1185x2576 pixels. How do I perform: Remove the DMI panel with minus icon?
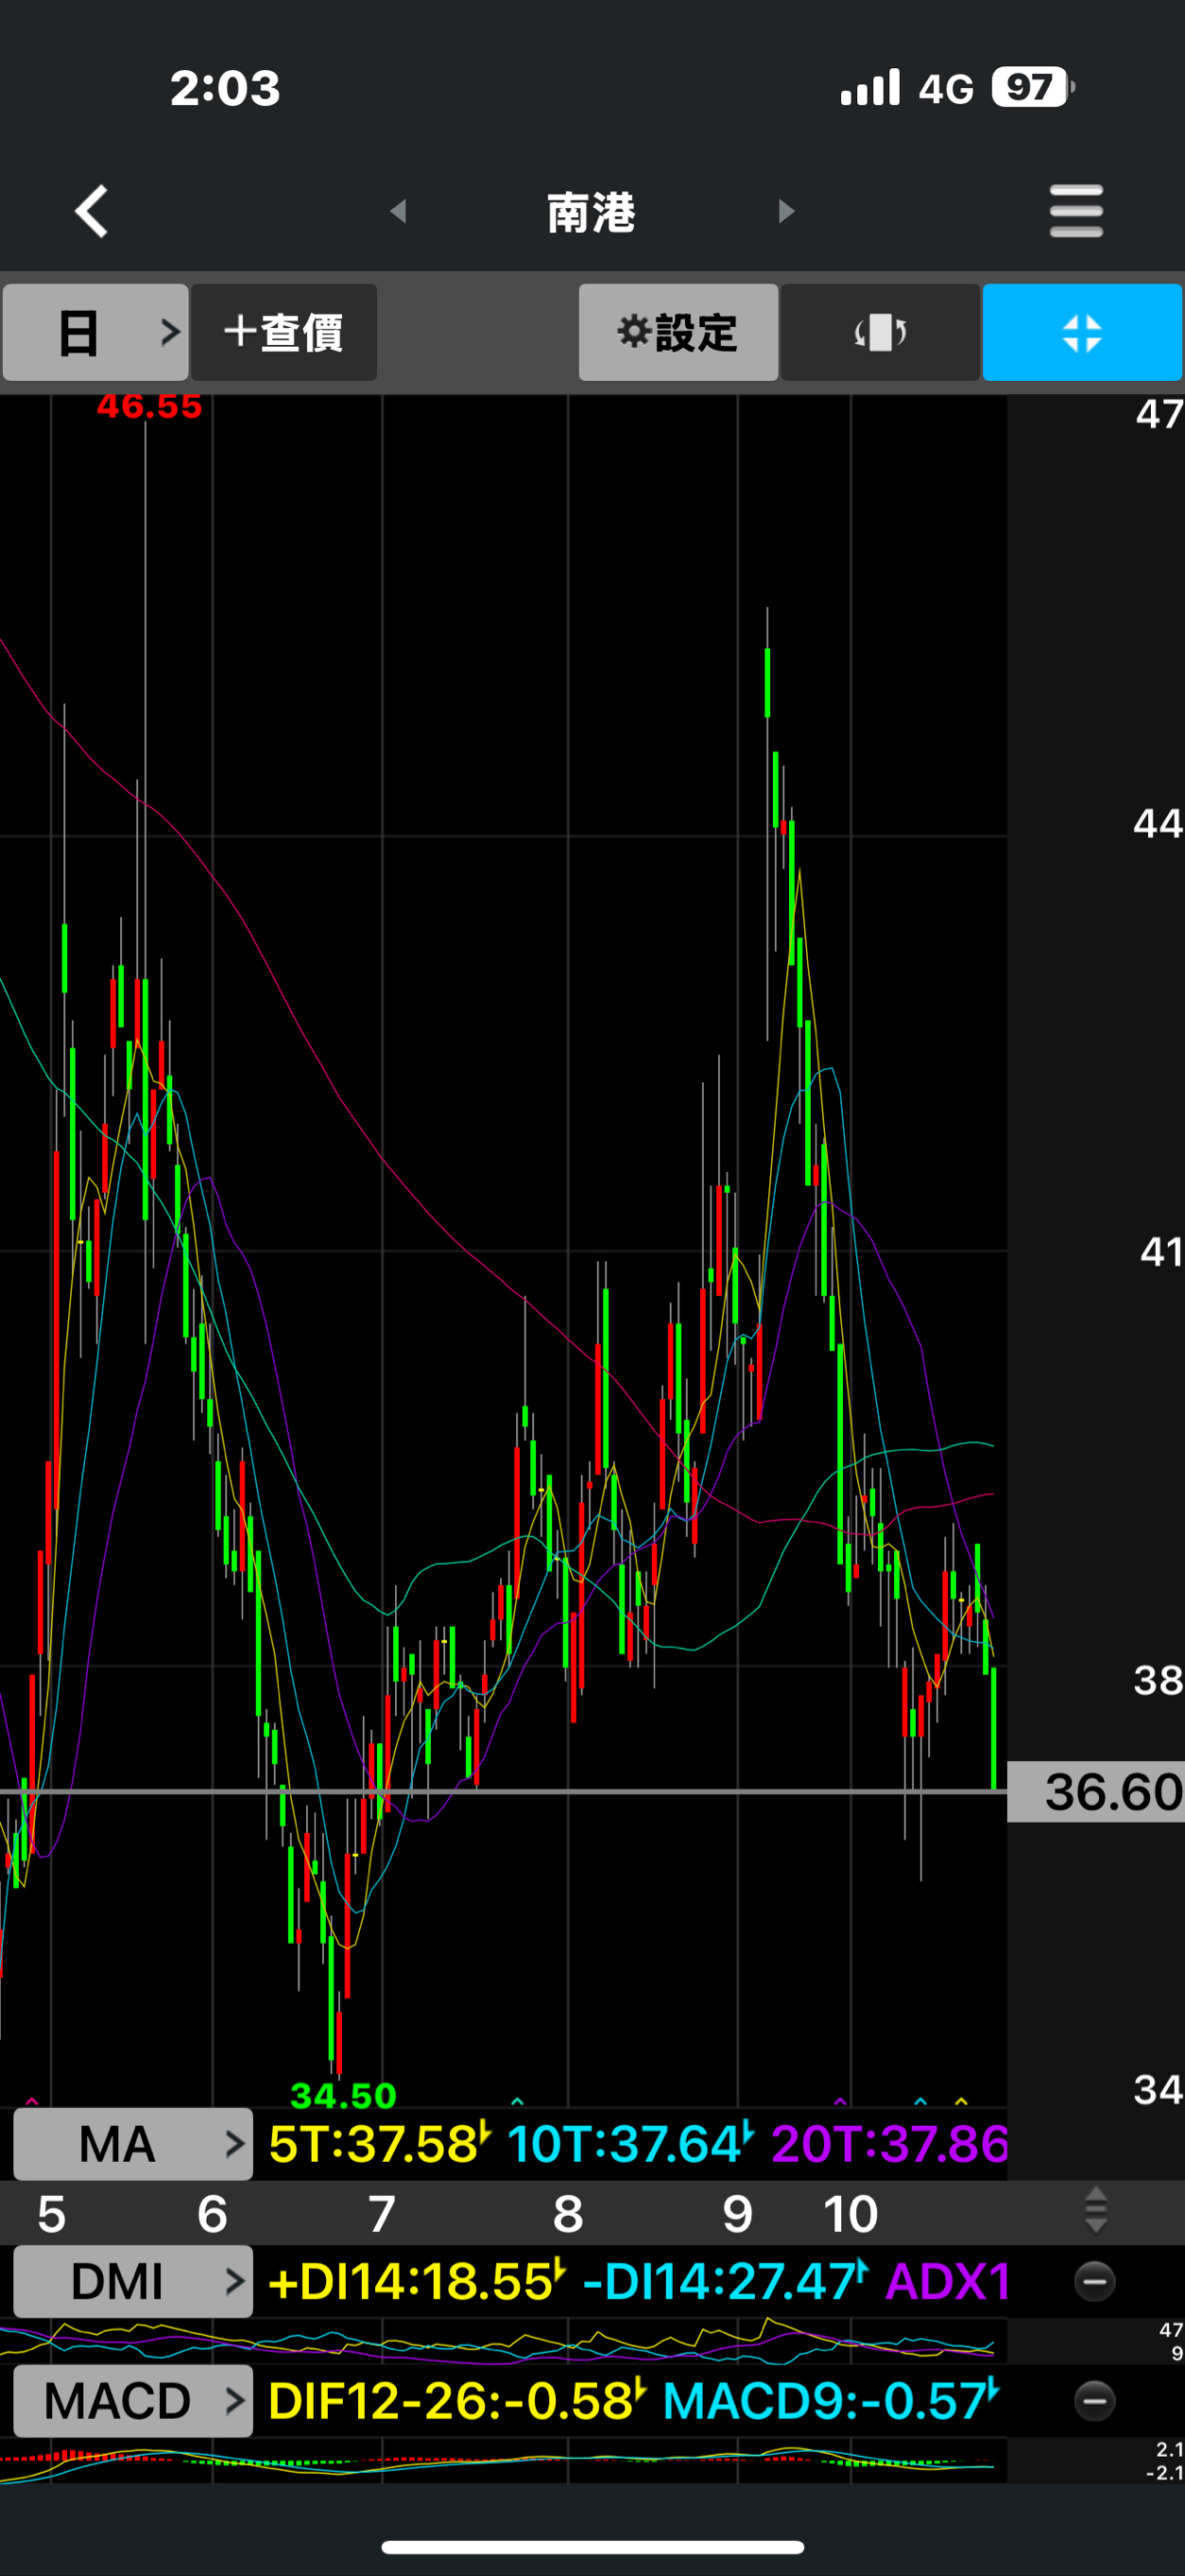(x=1094, y=2281)
